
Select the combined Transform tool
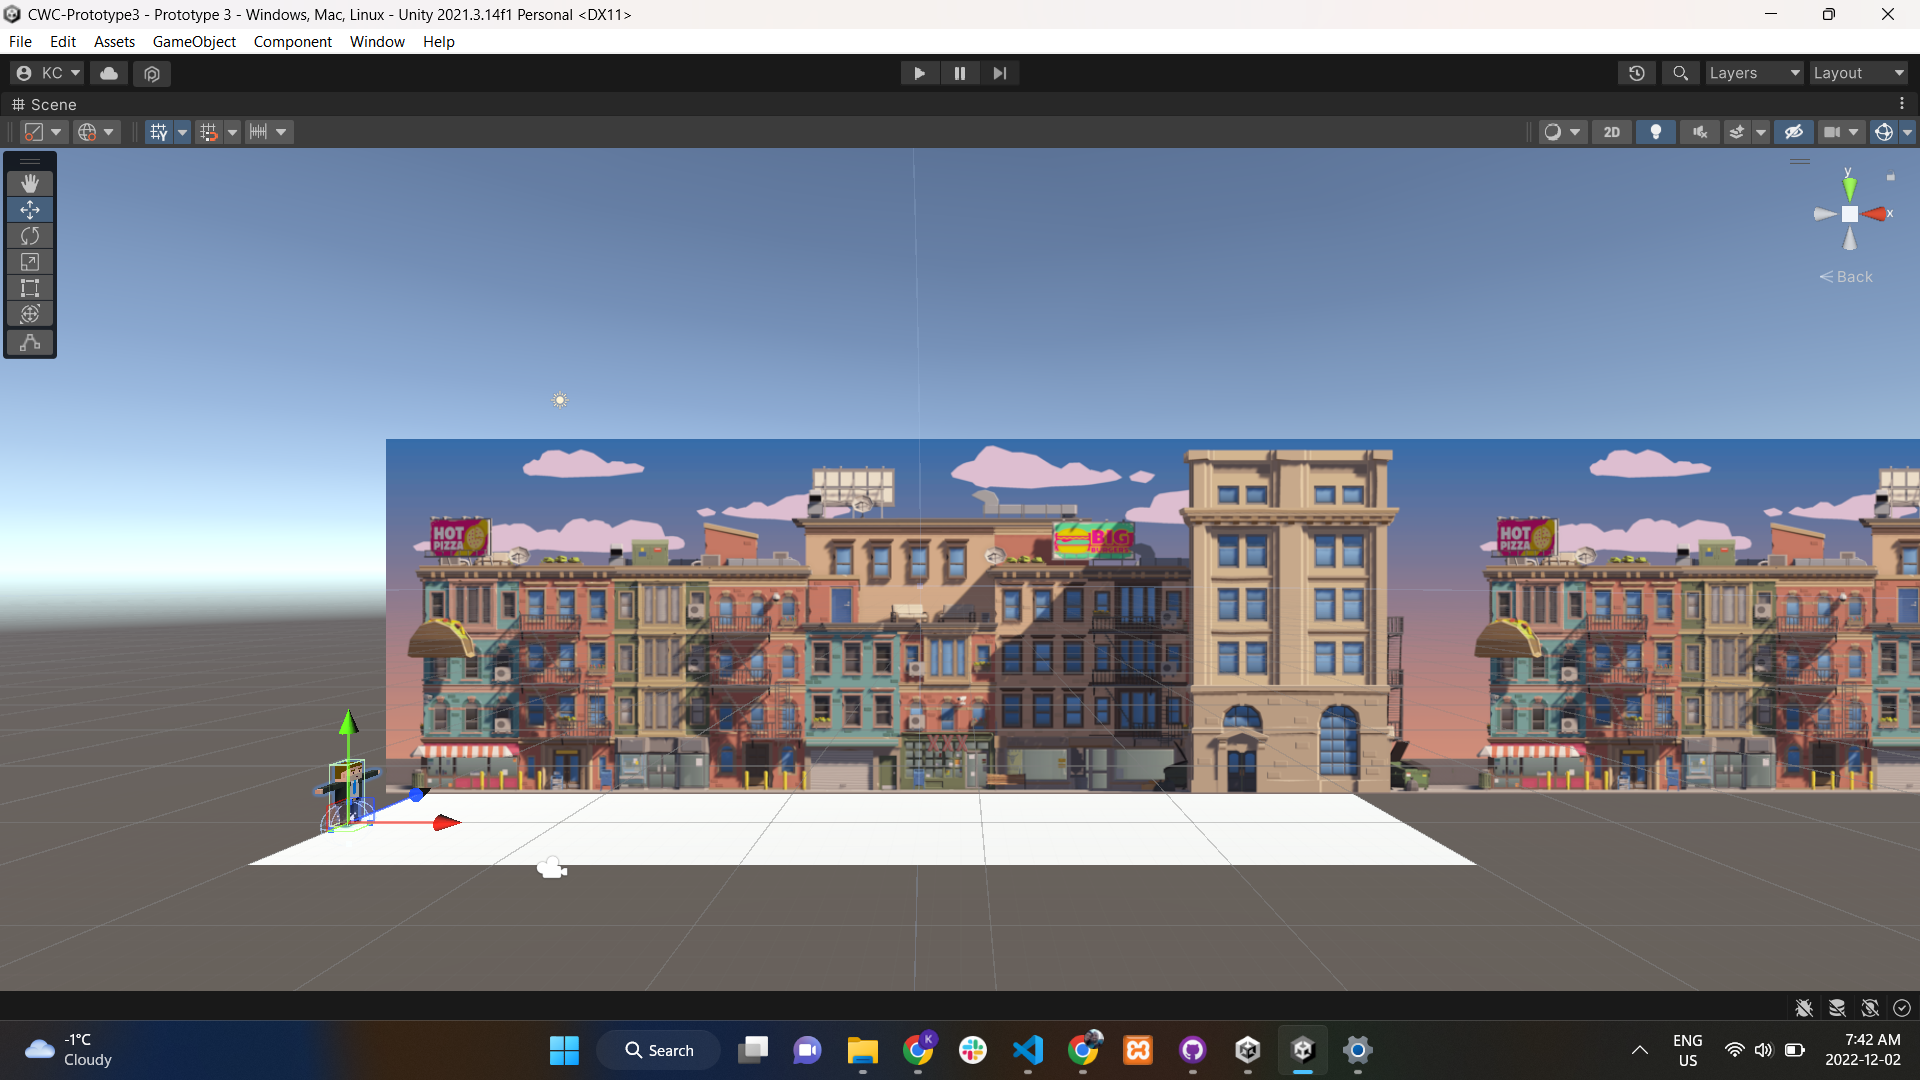(30, 314)
